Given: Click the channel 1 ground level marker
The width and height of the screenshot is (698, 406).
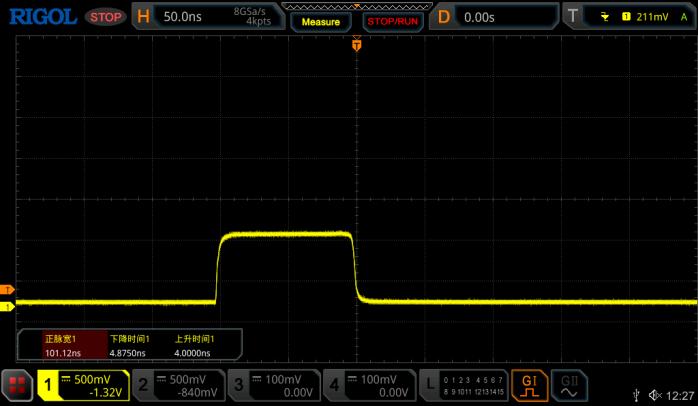Looking at the screenshot, I should click(x=8, y=303).
